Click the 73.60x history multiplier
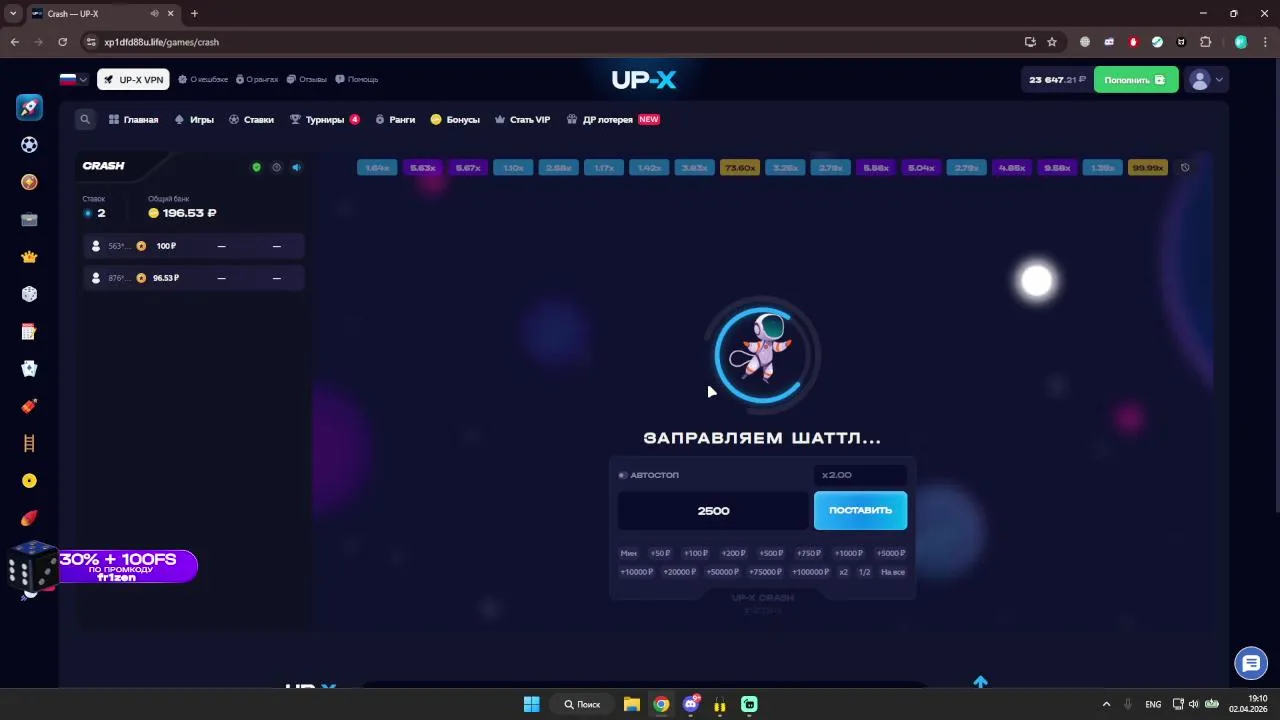 740,168
